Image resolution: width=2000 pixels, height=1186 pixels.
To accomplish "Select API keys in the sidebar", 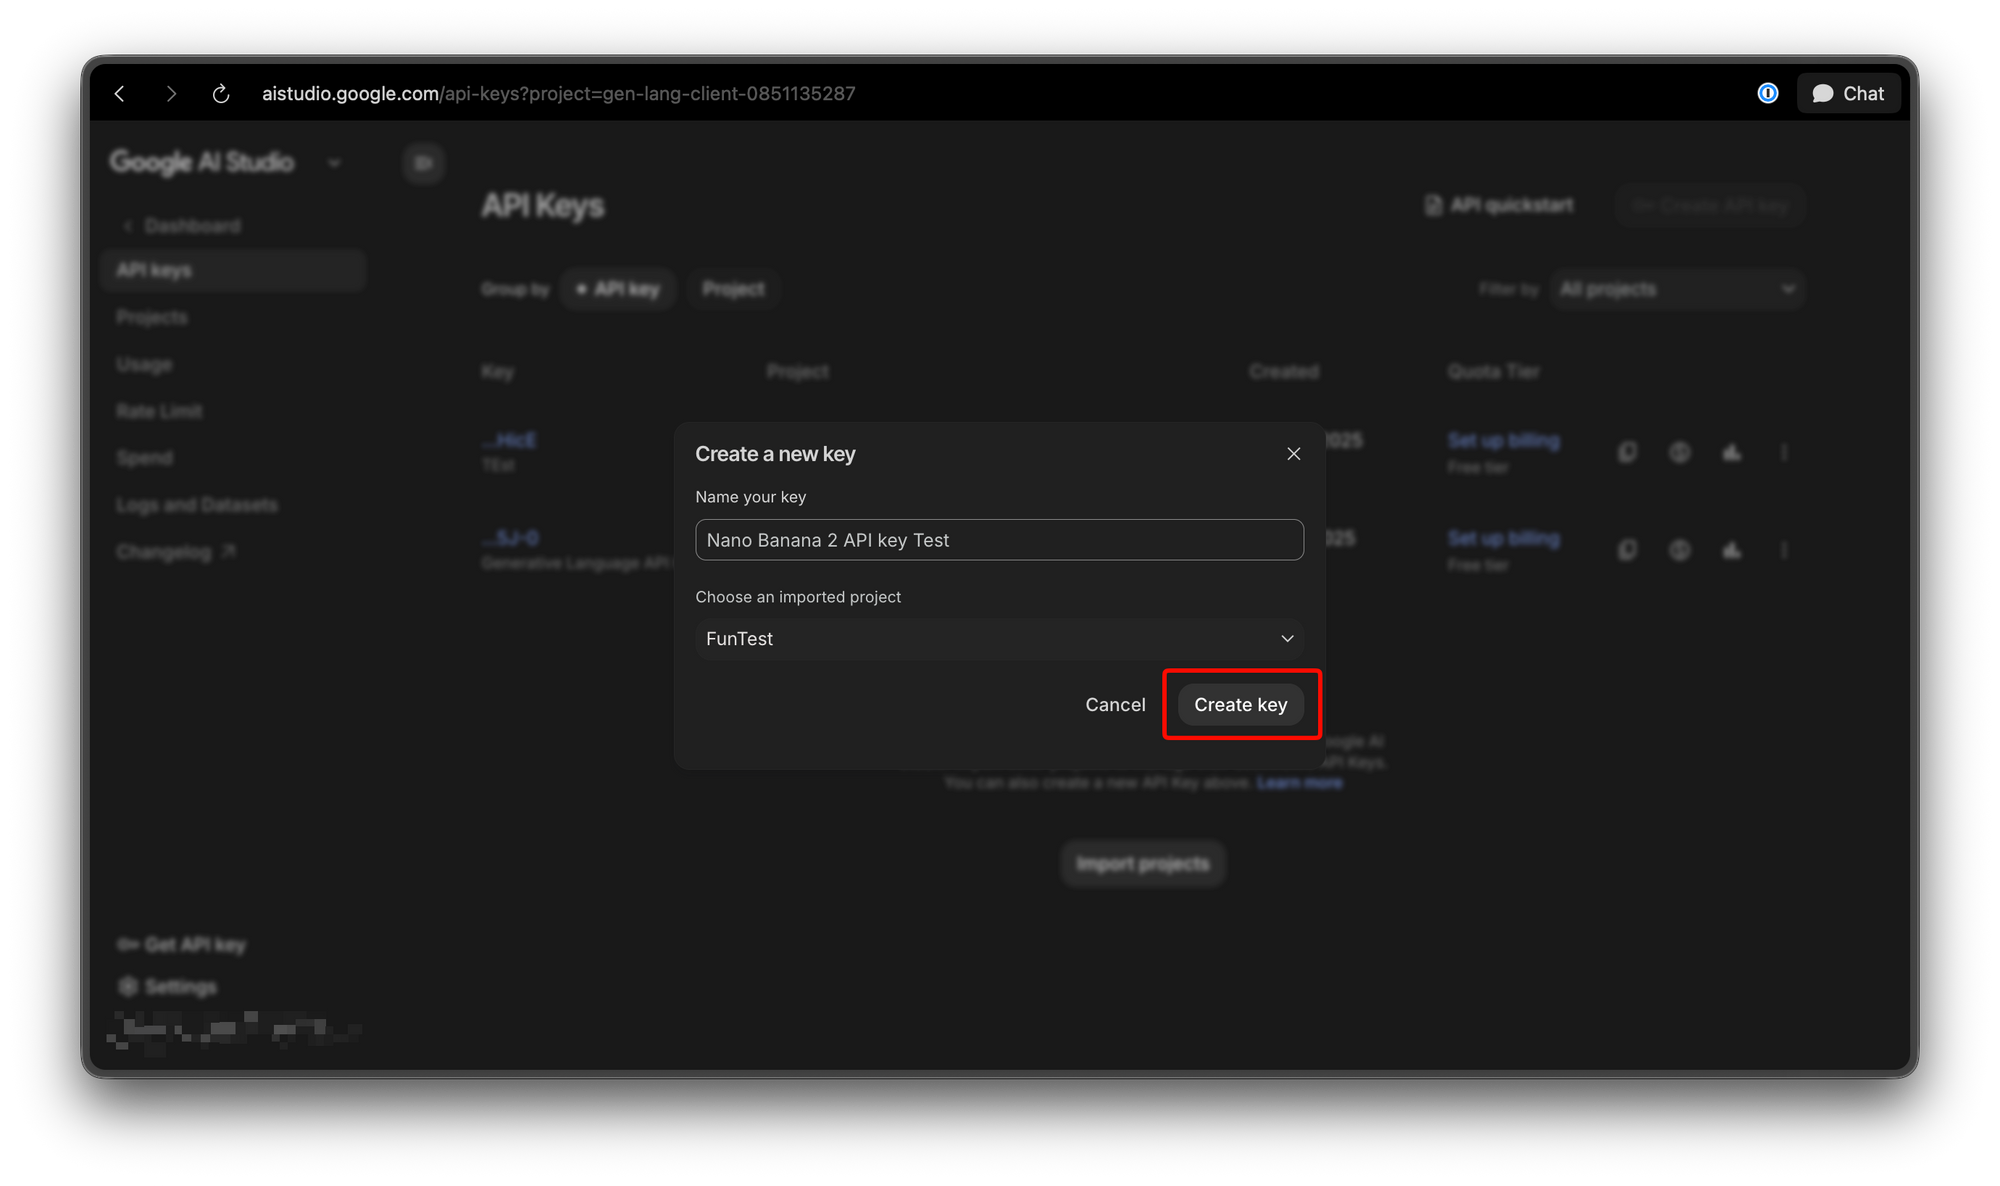I will tap(233, 270).
